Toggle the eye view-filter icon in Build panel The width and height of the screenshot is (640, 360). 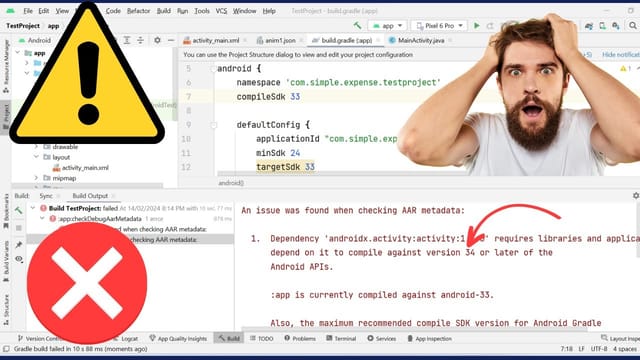click(x=19, y=259)
